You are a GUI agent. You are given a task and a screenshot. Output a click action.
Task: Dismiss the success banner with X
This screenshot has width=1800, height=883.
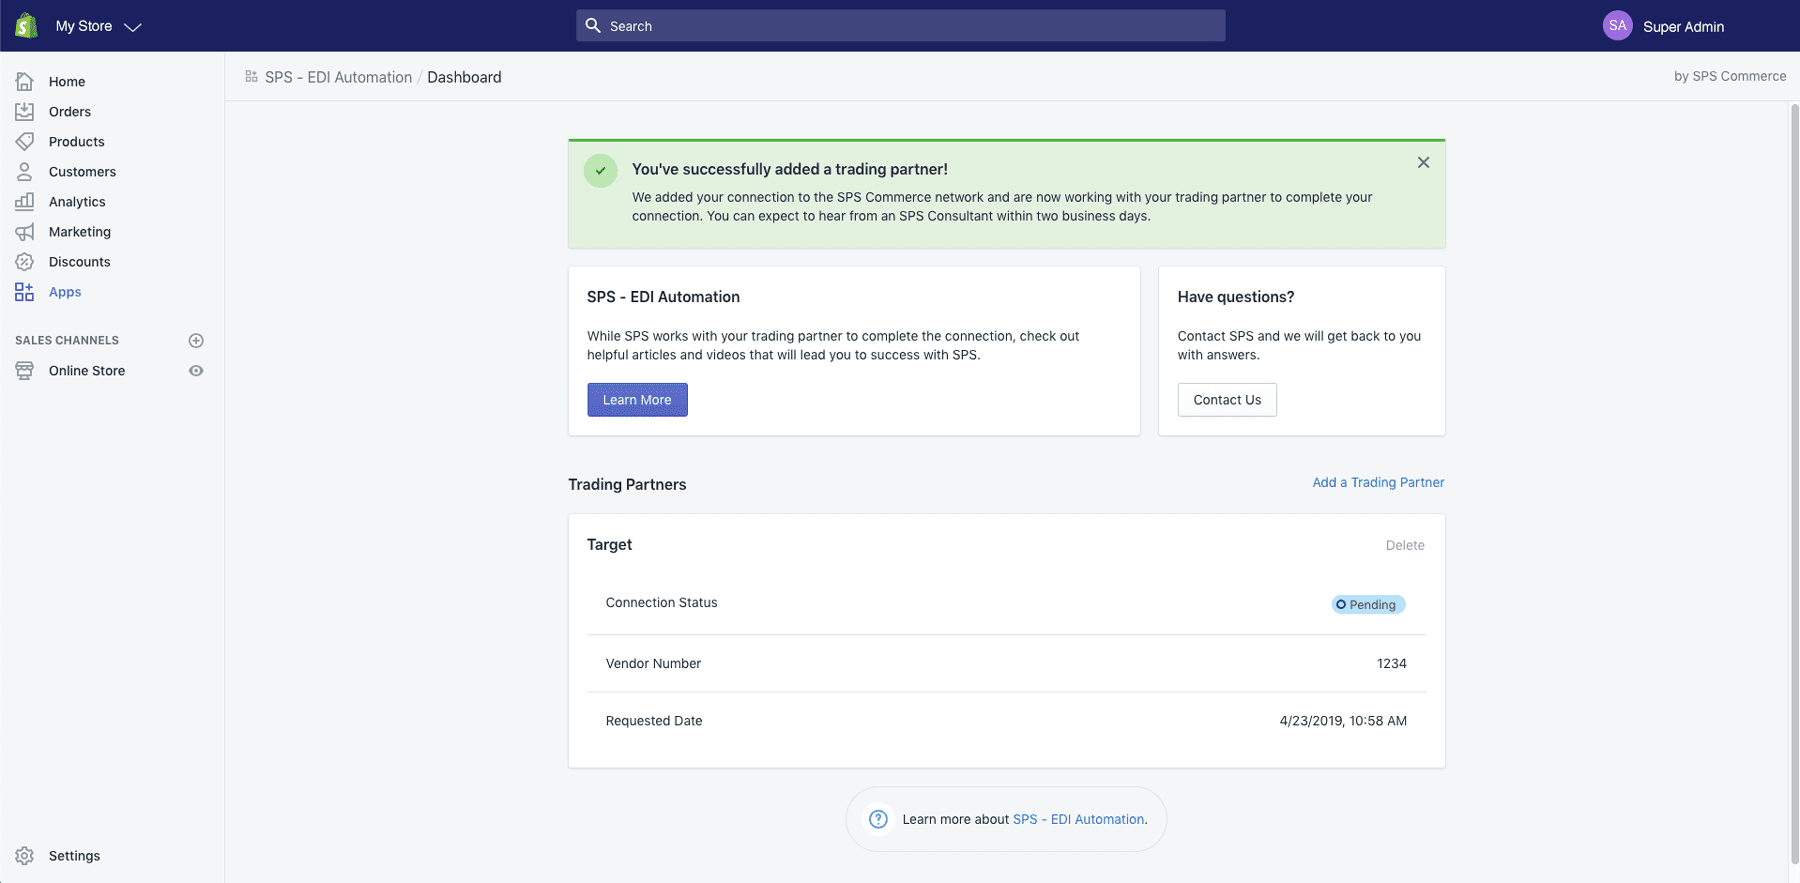click(1423, 162)
